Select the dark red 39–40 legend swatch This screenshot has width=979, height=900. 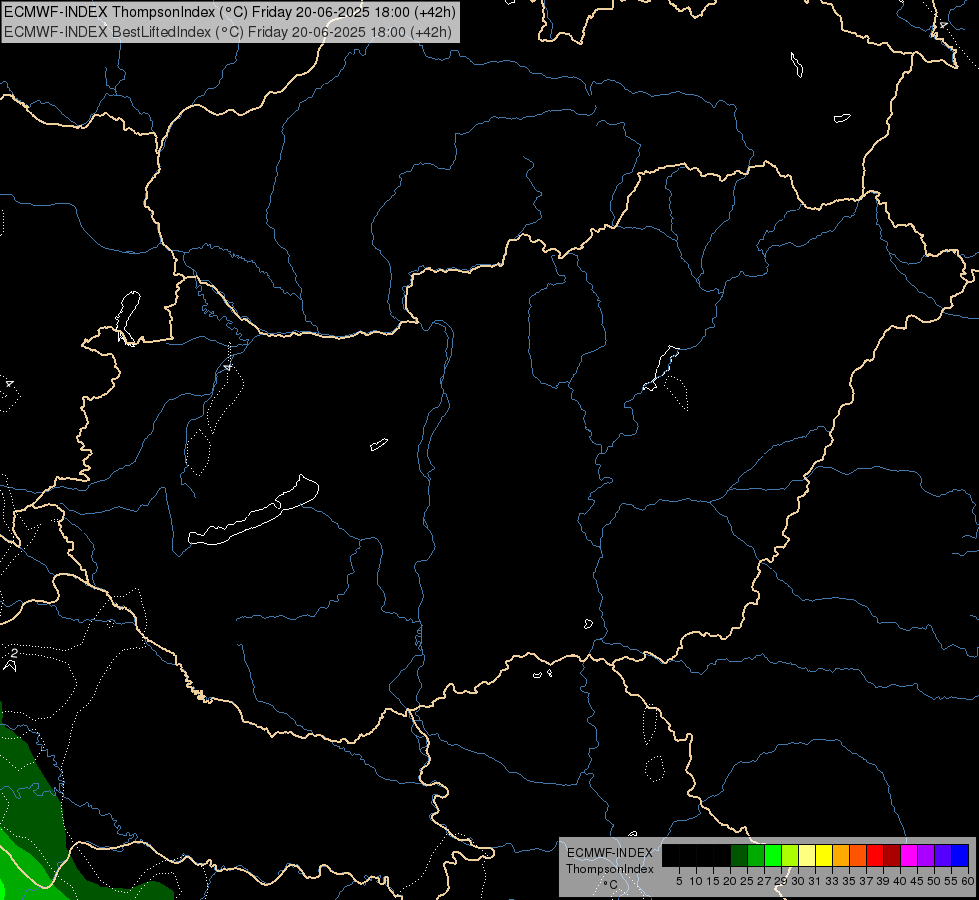click(x=892, y=855)
